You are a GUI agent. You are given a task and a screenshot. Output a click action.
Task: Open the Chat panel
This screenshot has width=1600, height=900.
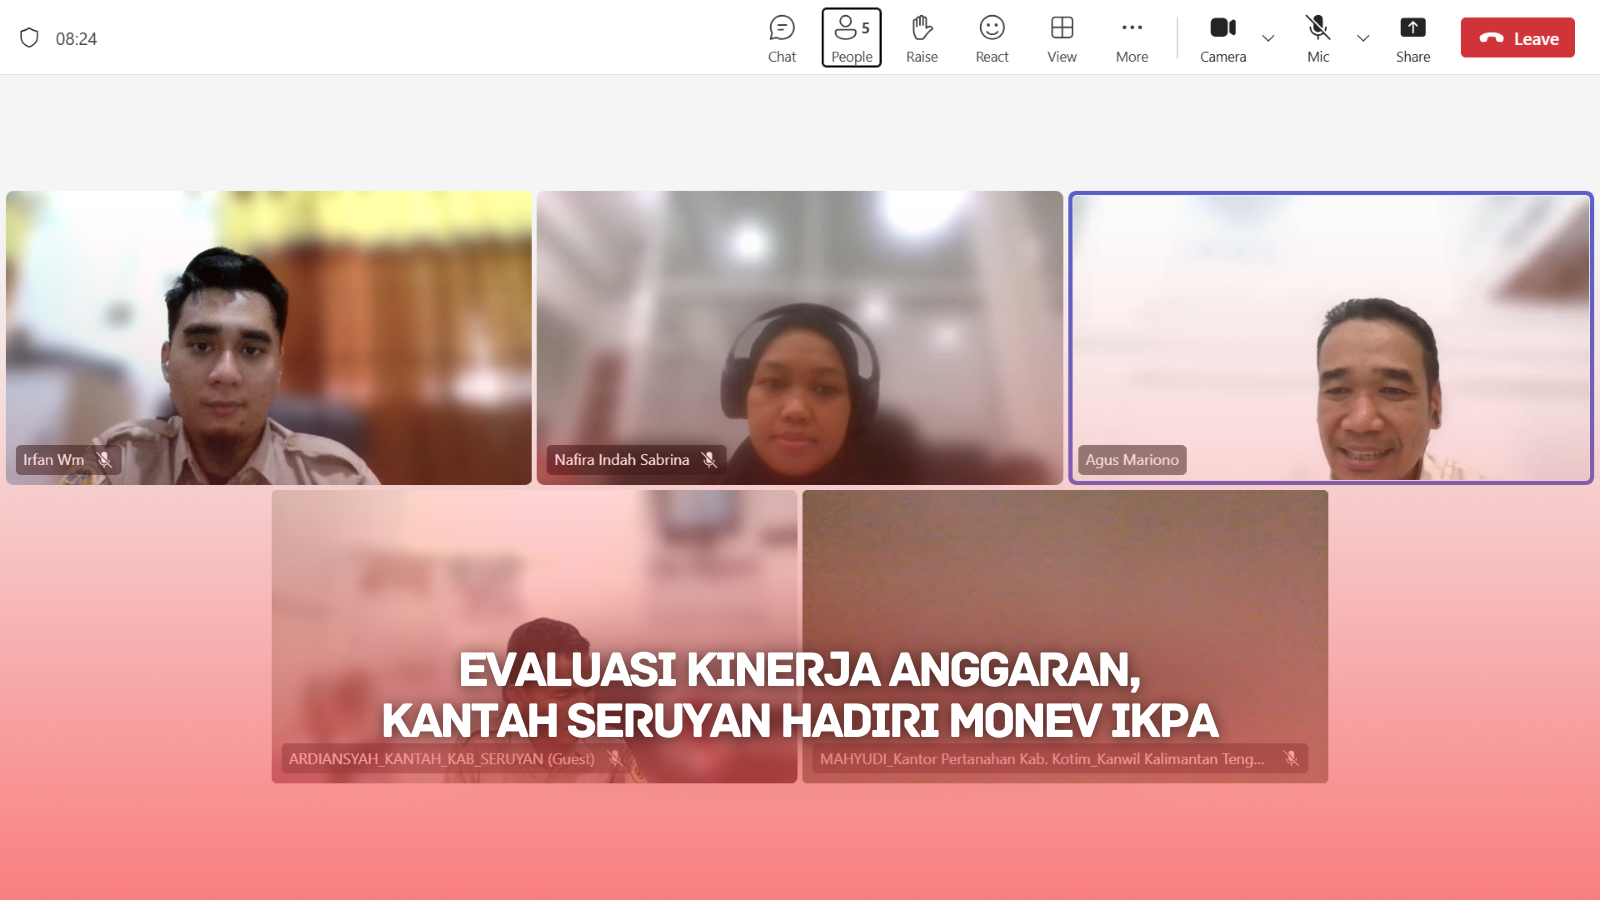782,39
